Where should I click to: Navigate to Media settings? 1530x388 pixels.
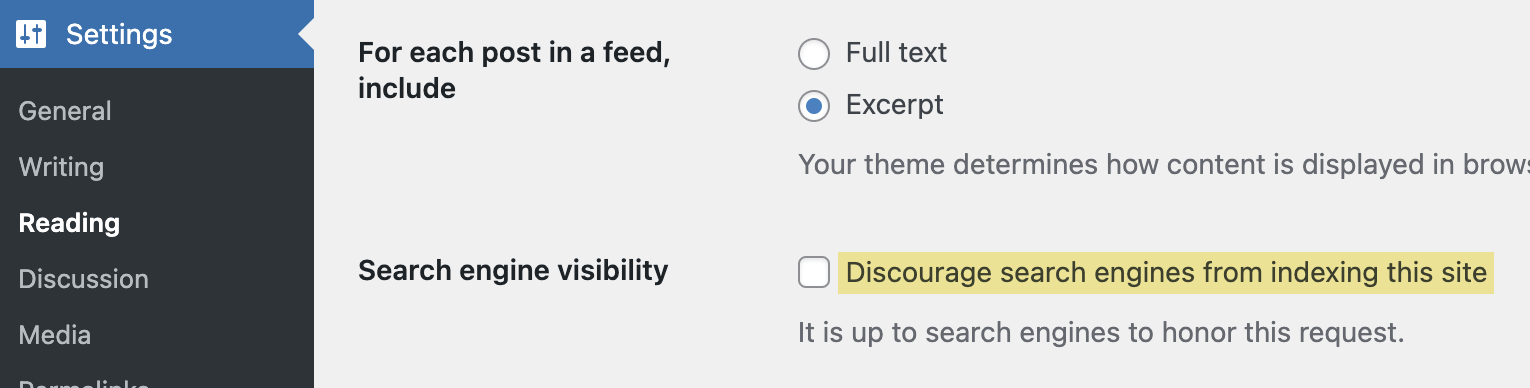(54, 335)
